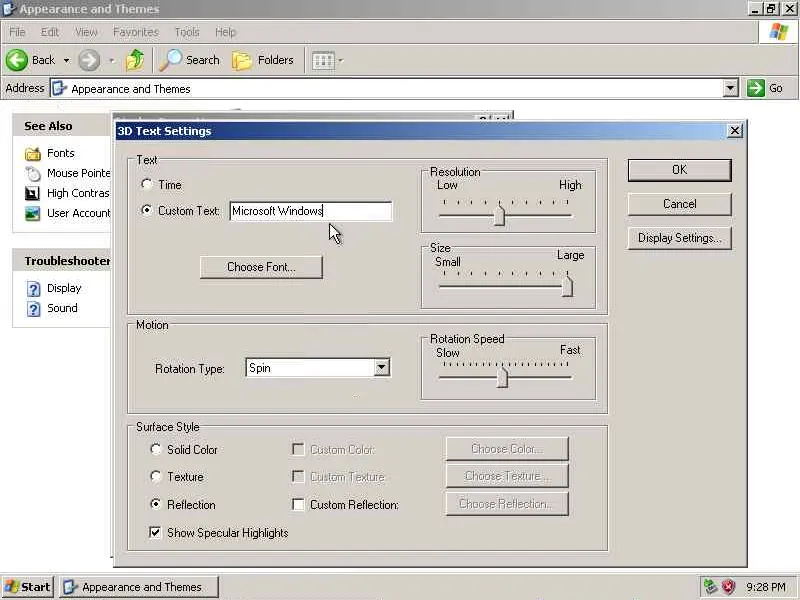Open the Back button history arrow
The image size is (800, 600).
tap(66, 60)
